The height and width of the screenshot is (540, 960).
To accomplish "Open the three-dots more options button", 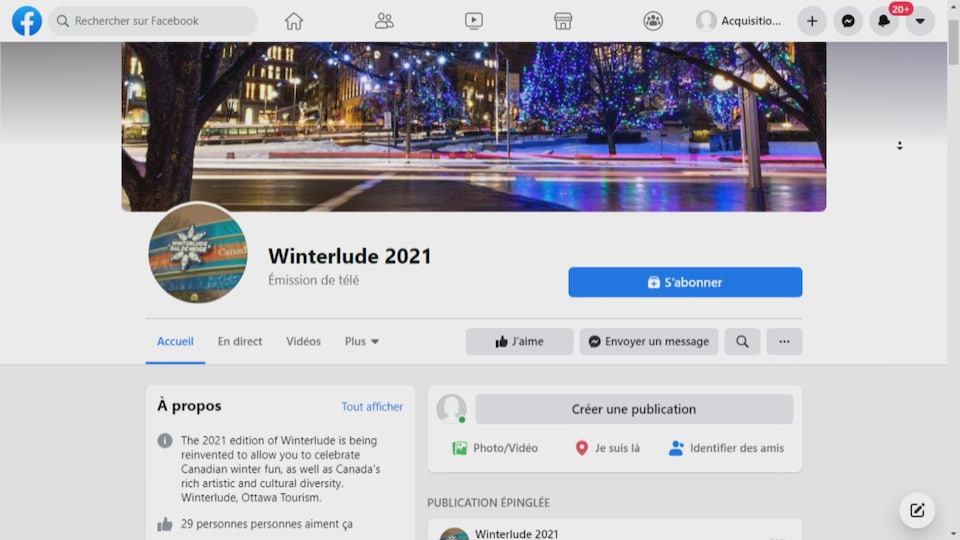I will point(784,342).
